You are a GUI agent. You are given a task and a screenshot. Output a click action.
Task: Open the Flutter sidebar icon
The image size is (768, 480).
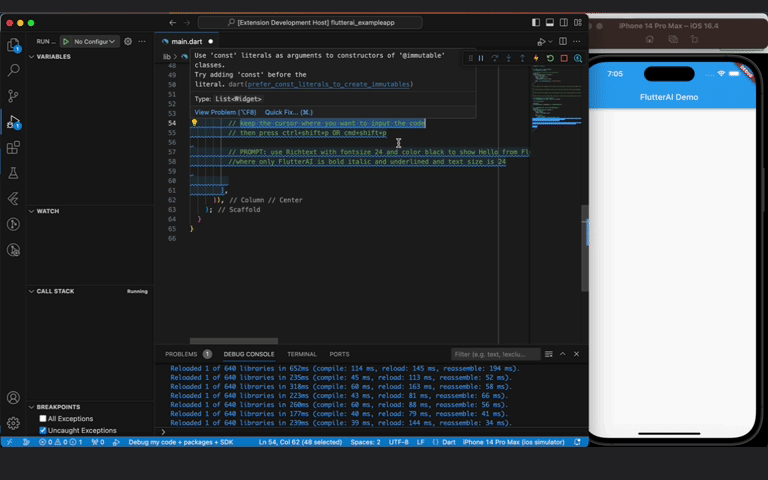[14, 198]
